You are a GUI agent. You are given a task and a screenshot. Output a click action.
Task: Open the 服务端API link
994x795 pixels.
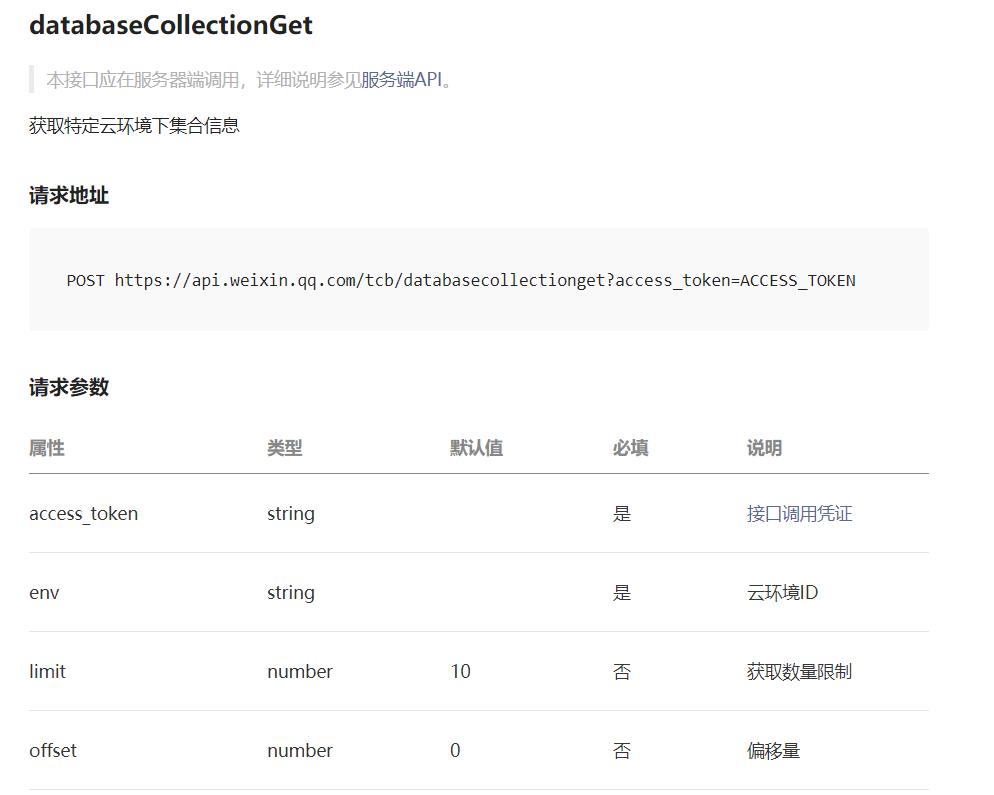(x=401, y=80)
